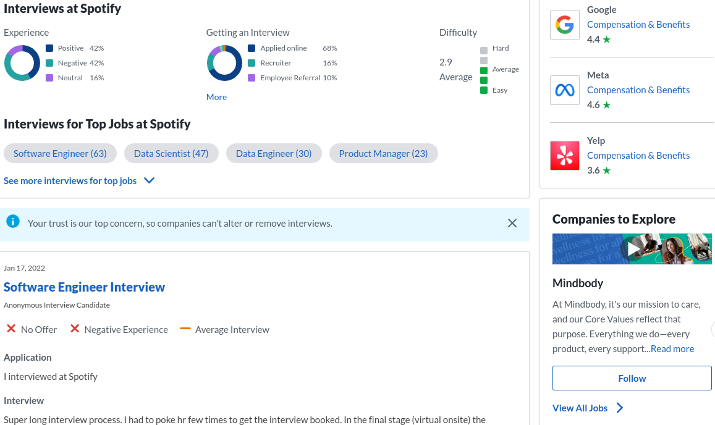Image resolution: width=715 pixels, height=425 pixels.
Task: Dismiss the trust notice banner
Action: (x=512, y=223)
